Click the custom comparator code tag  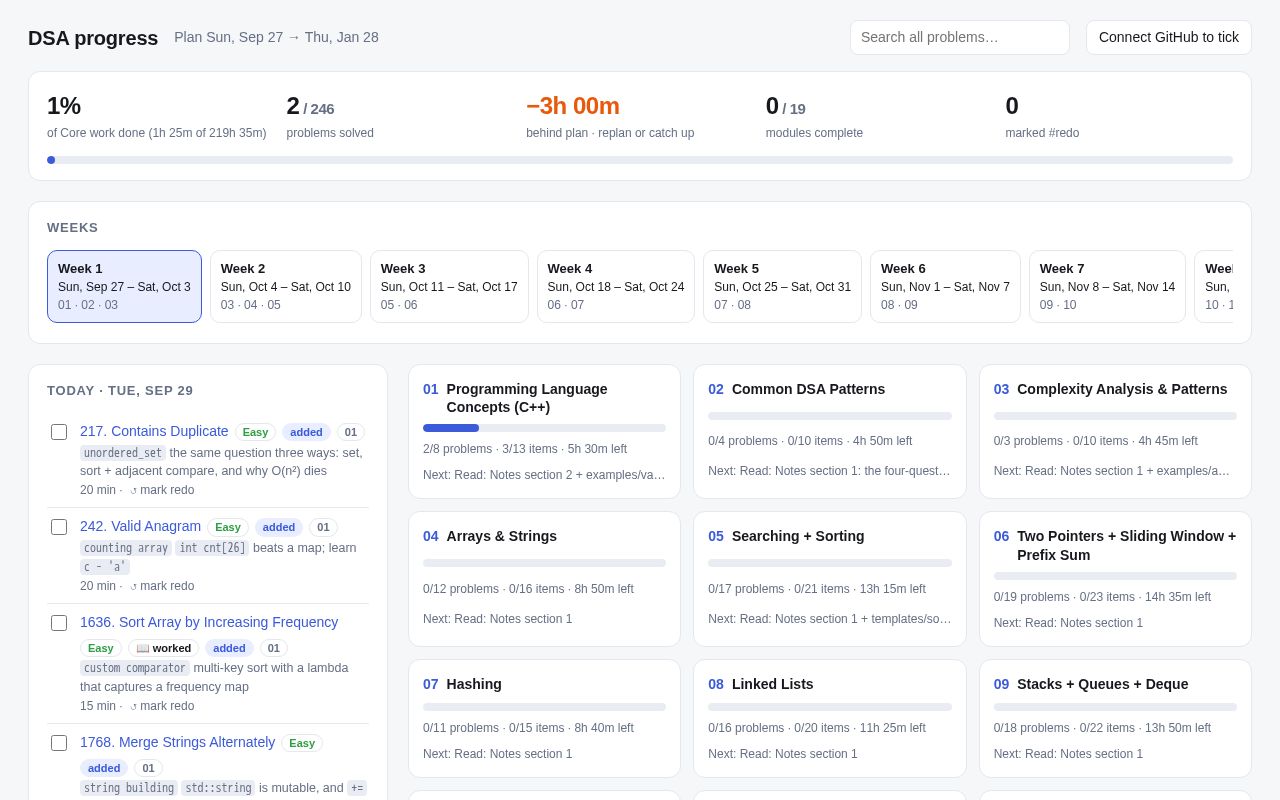(135, 668)
